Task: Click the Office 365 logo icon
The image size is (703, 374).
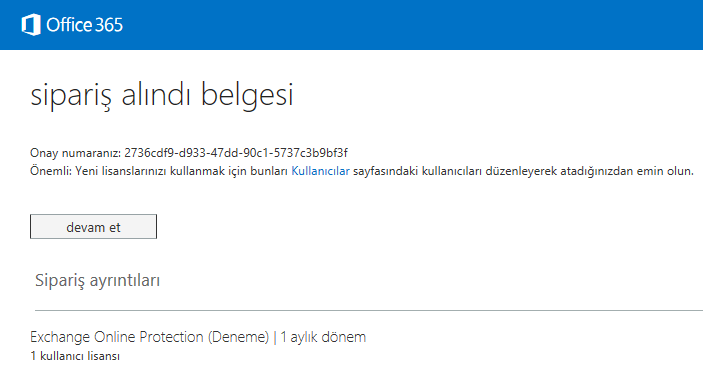Action: (31, 24)
